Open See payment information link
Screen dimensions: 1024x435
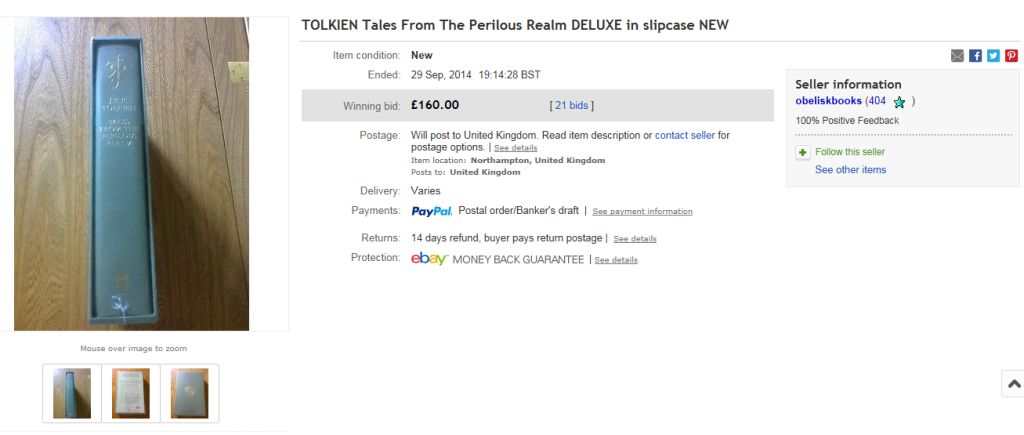click(x=642, y=212)
